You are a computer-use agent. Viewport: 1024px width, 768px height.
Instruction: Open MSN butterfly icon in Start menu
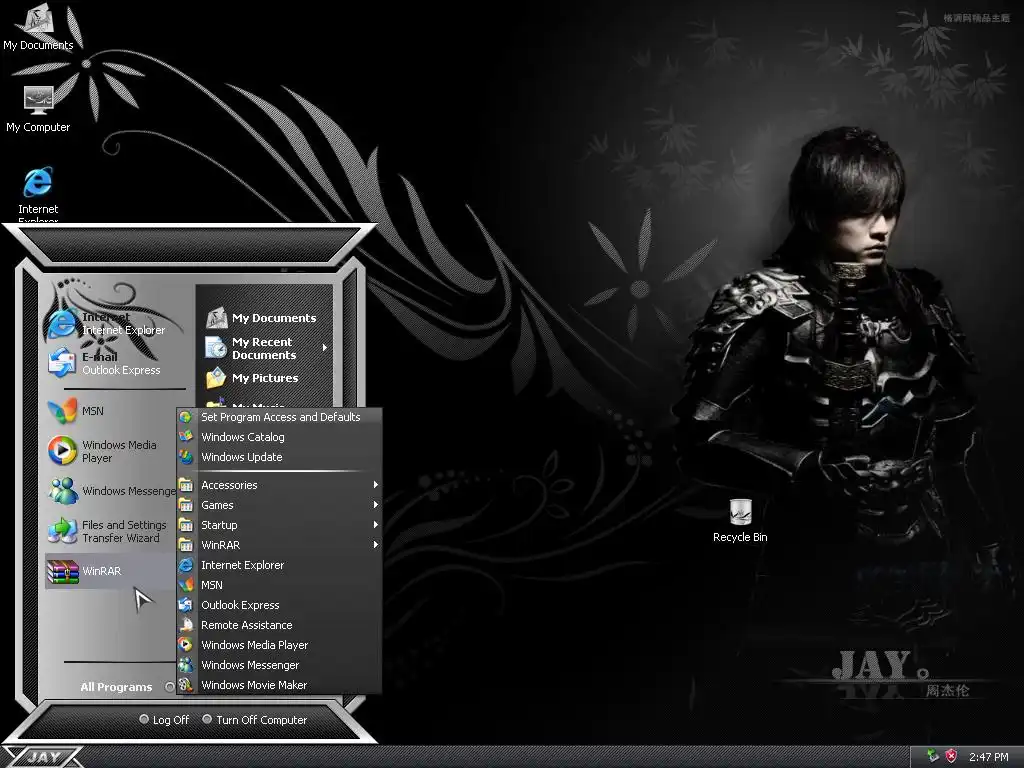(63, 411)
